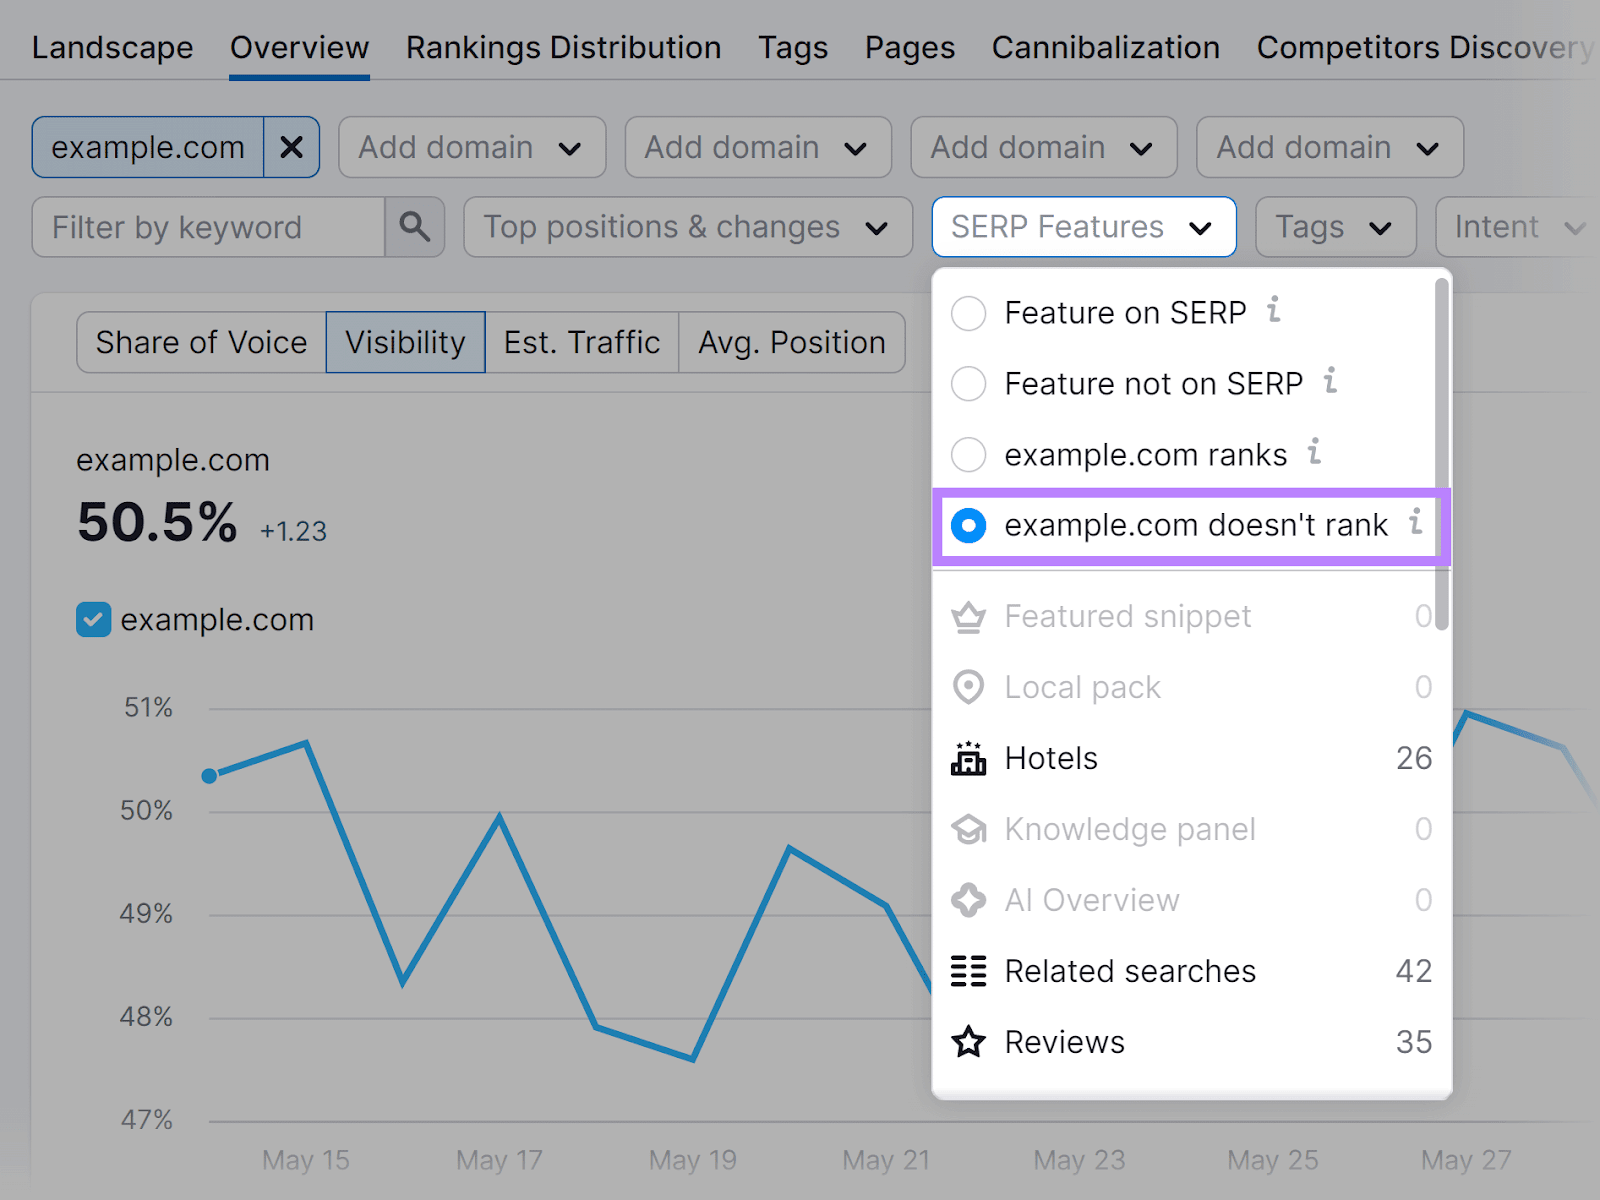Remove example.com domain using the X icon

point(291,147)
